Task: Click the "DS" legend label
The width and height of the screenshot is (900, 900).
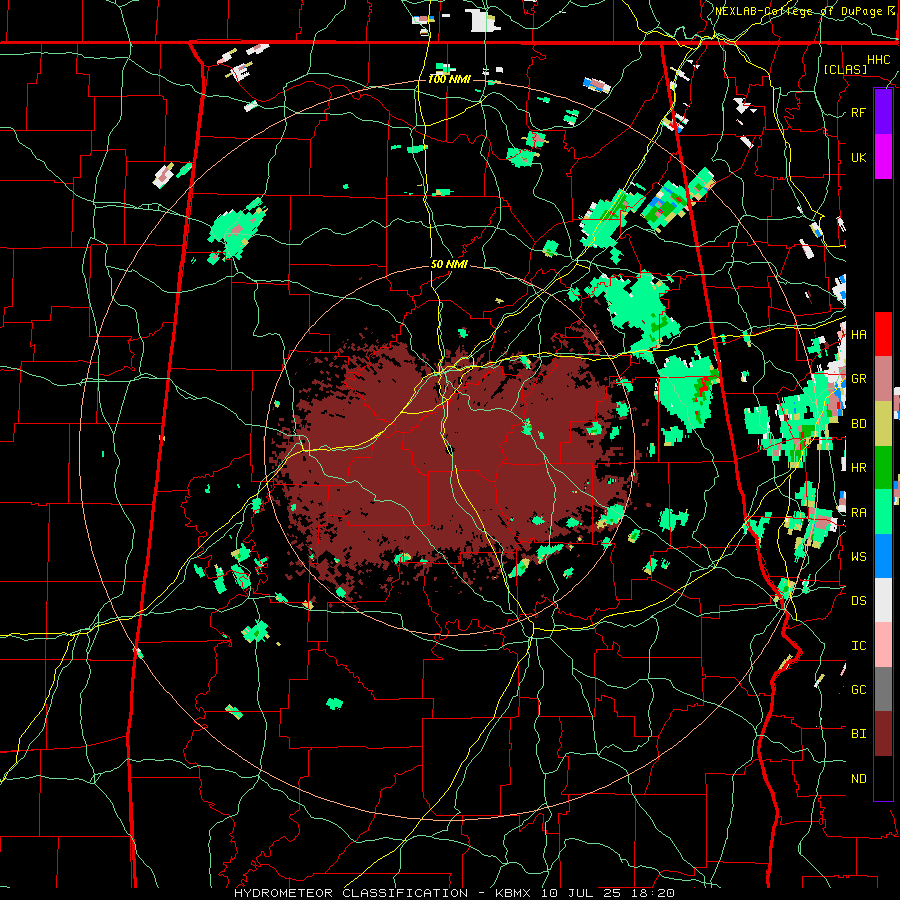Action: [x=858, y=601]
